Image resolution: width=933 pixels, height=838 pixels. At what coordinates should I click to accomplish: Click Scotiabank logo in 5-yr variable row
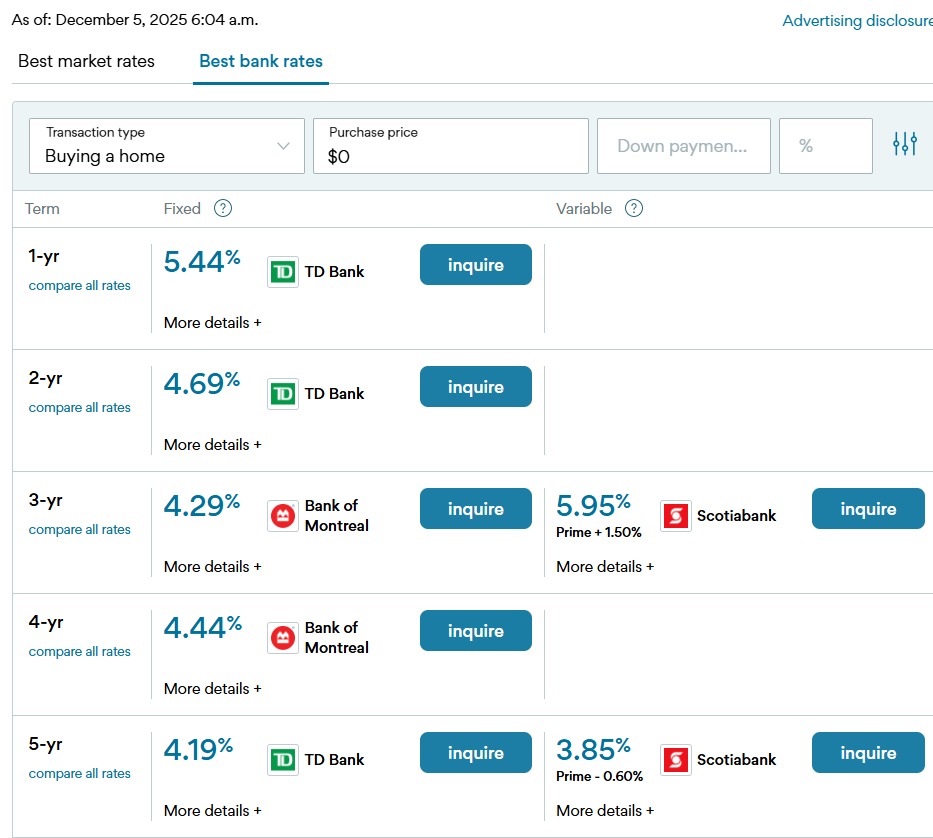point(676,760)
